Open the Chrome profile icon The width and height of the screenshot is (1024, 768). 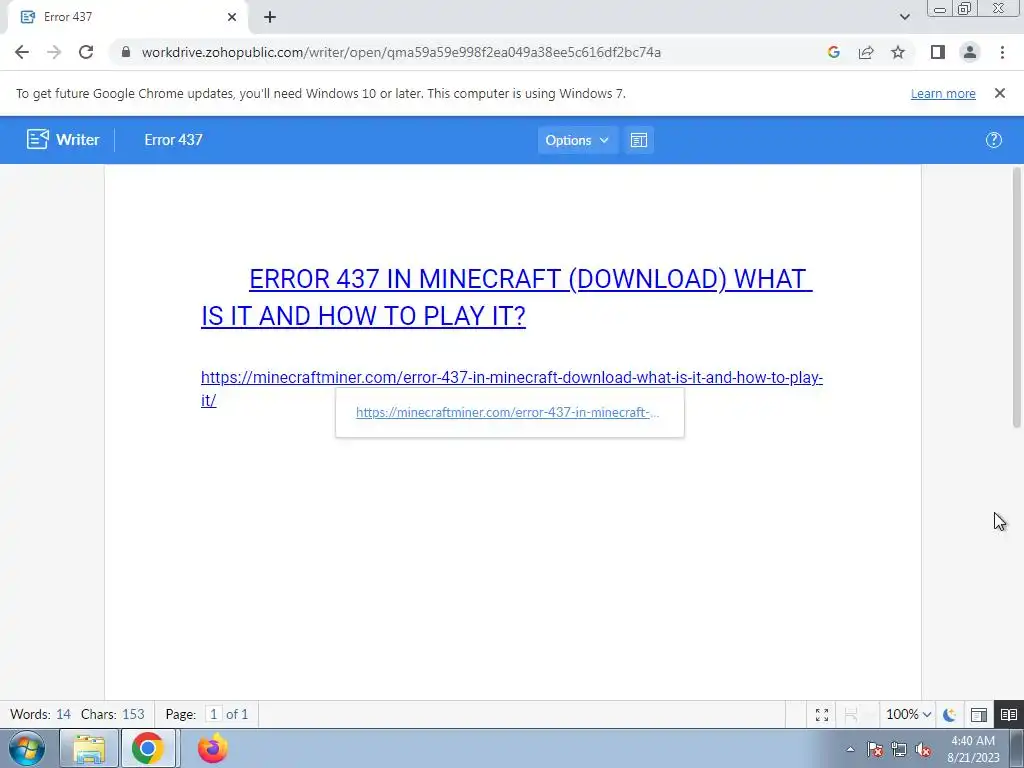click(970, 52)
